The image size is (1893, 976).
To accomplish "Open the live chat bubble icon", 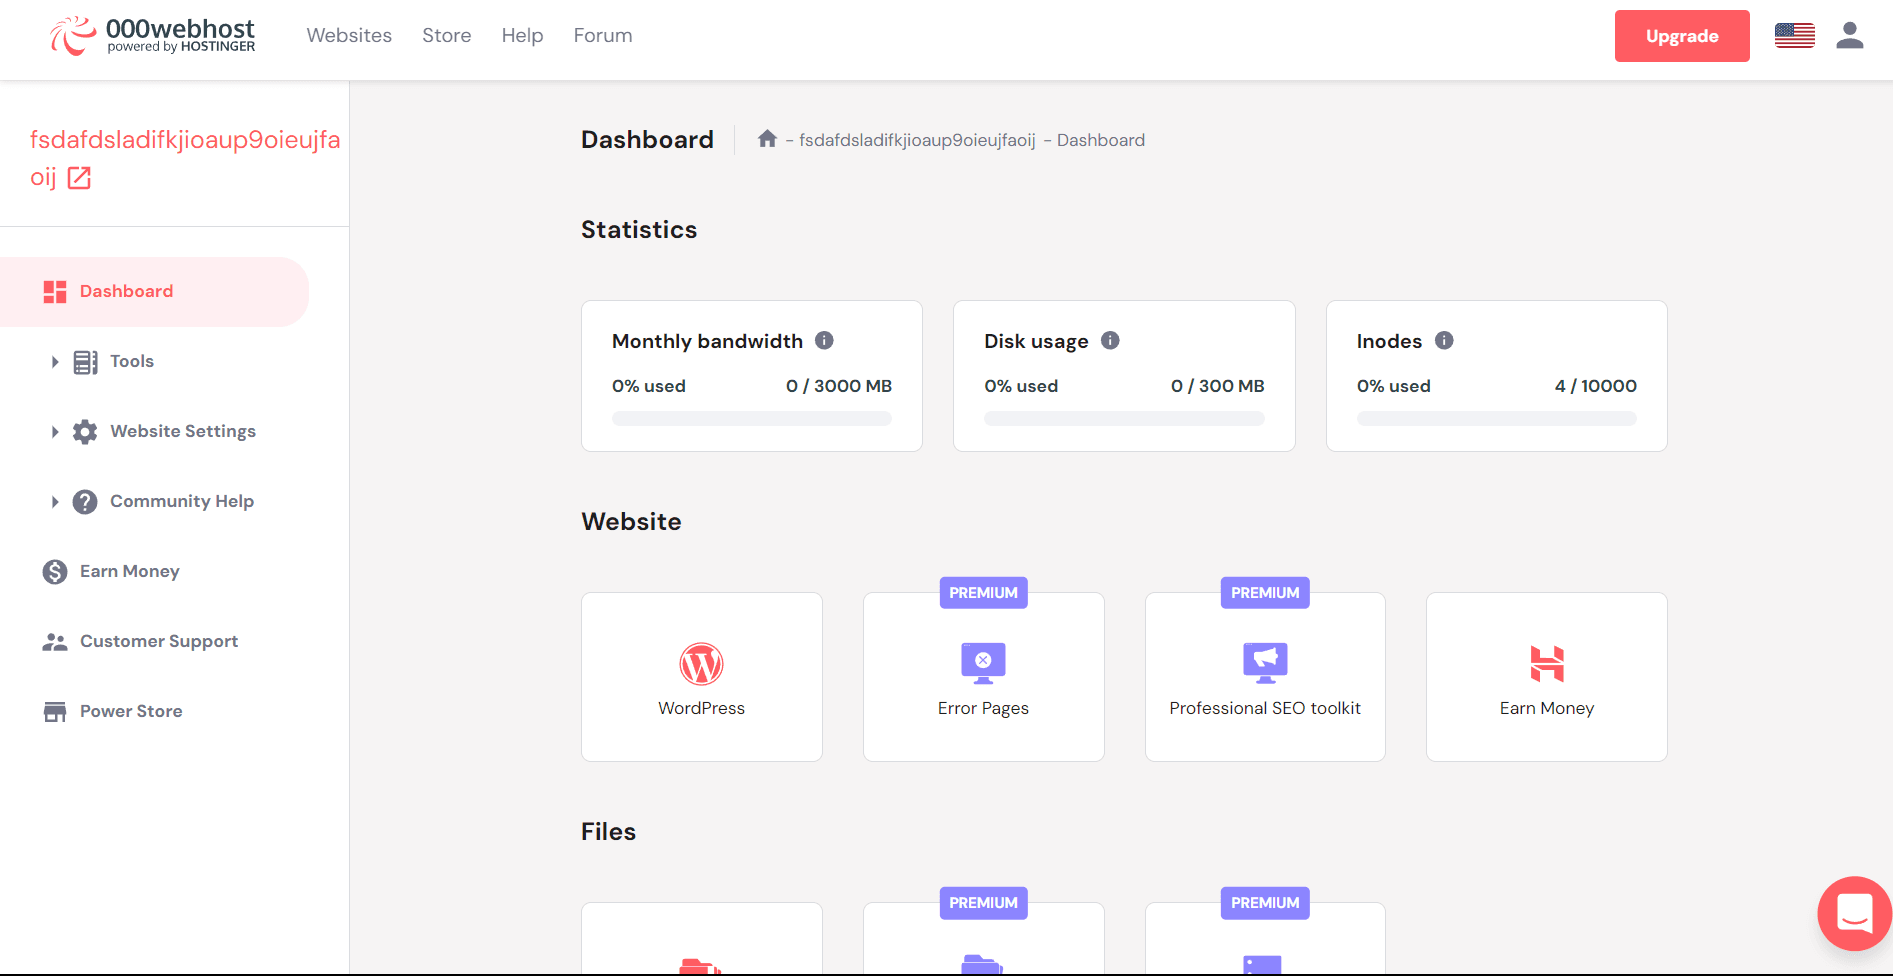I will [x=1855, y=913].
